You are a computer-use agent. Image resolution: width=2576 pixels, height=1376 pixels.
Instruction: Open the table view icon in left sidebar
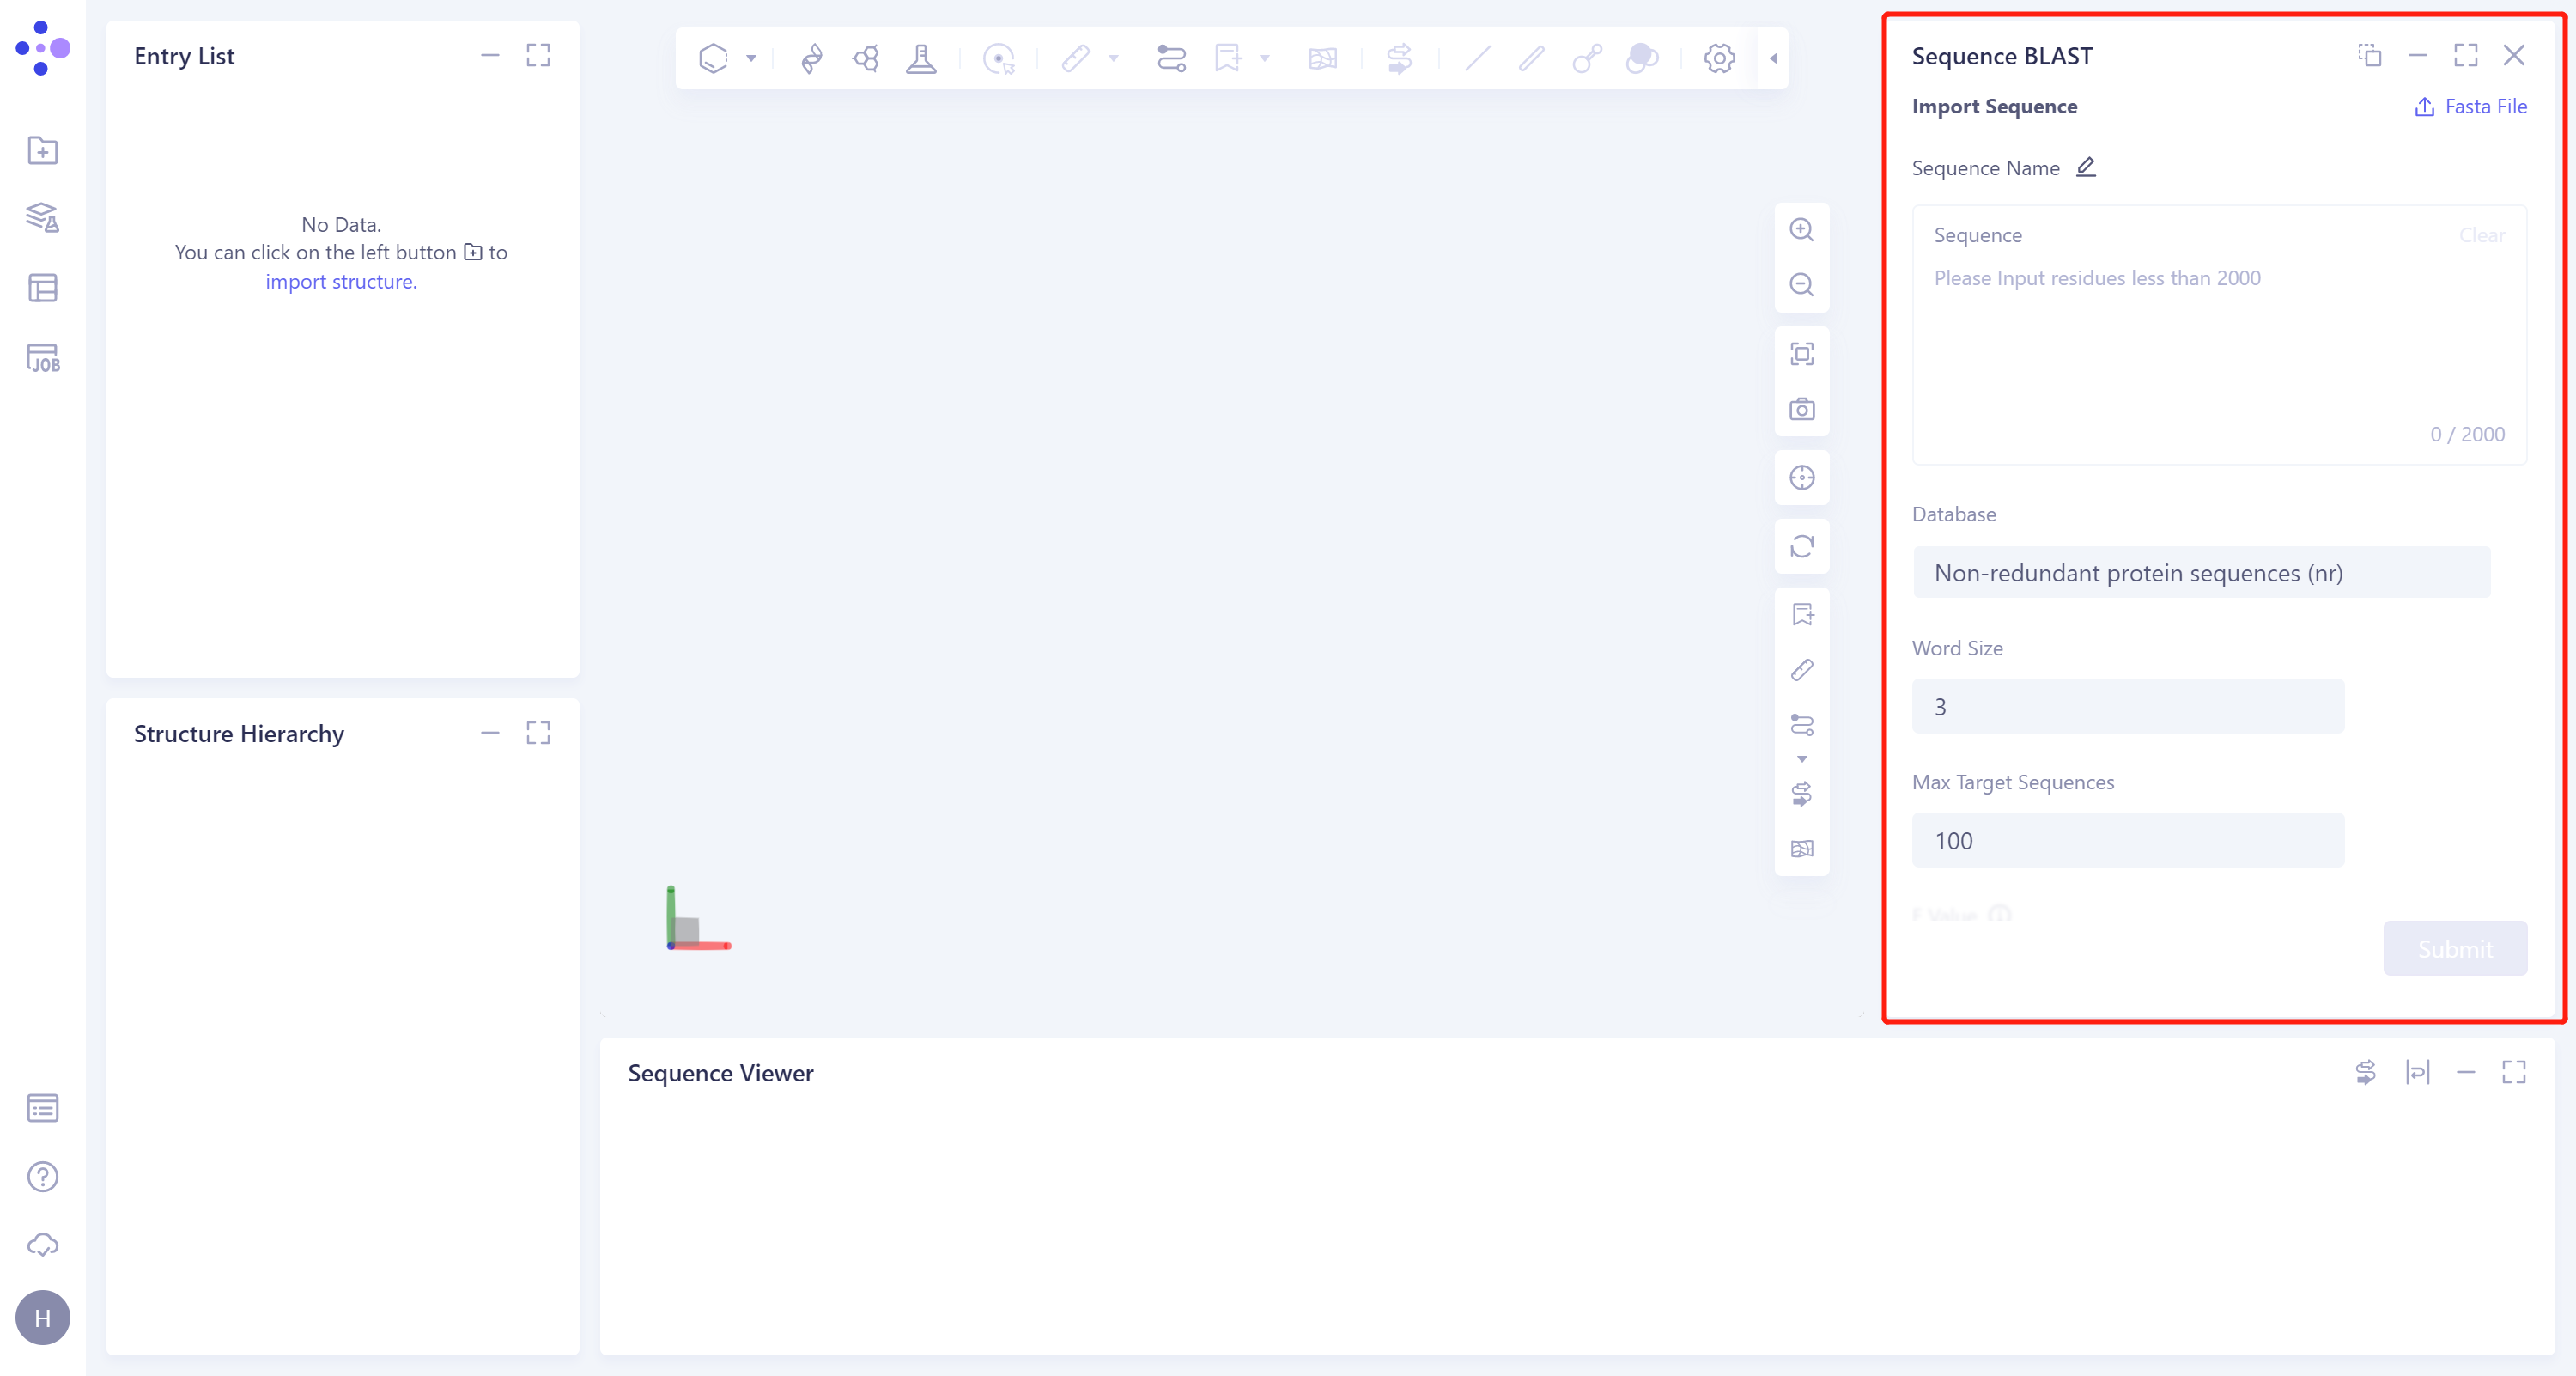coord(42,288)
